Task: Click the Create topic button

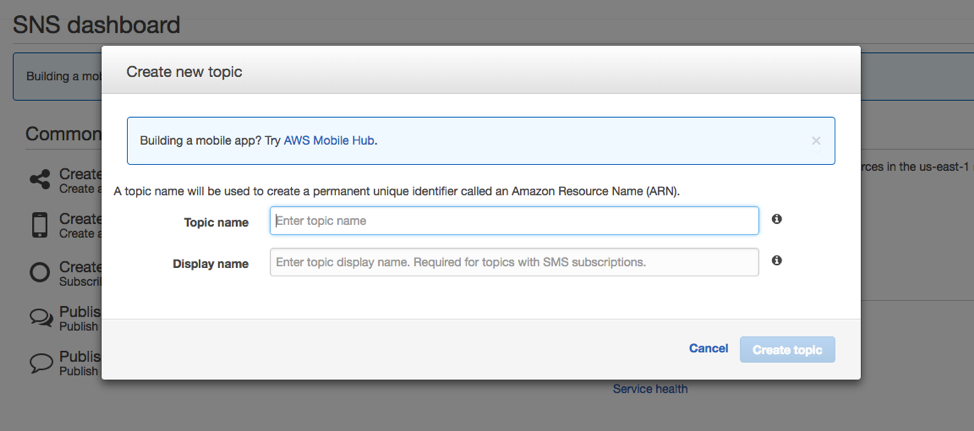Action: point(787,350)
